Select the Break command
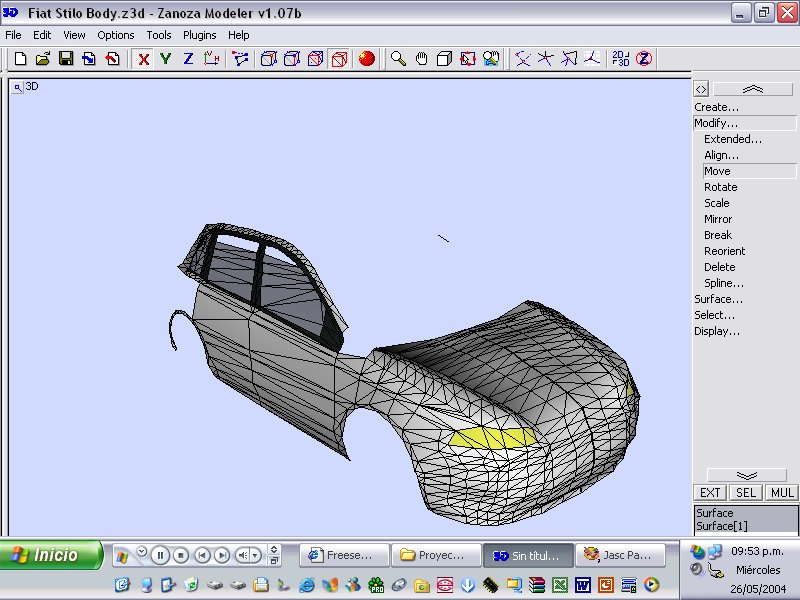This screenshot has height=600, width=800. tap(718, 235)
